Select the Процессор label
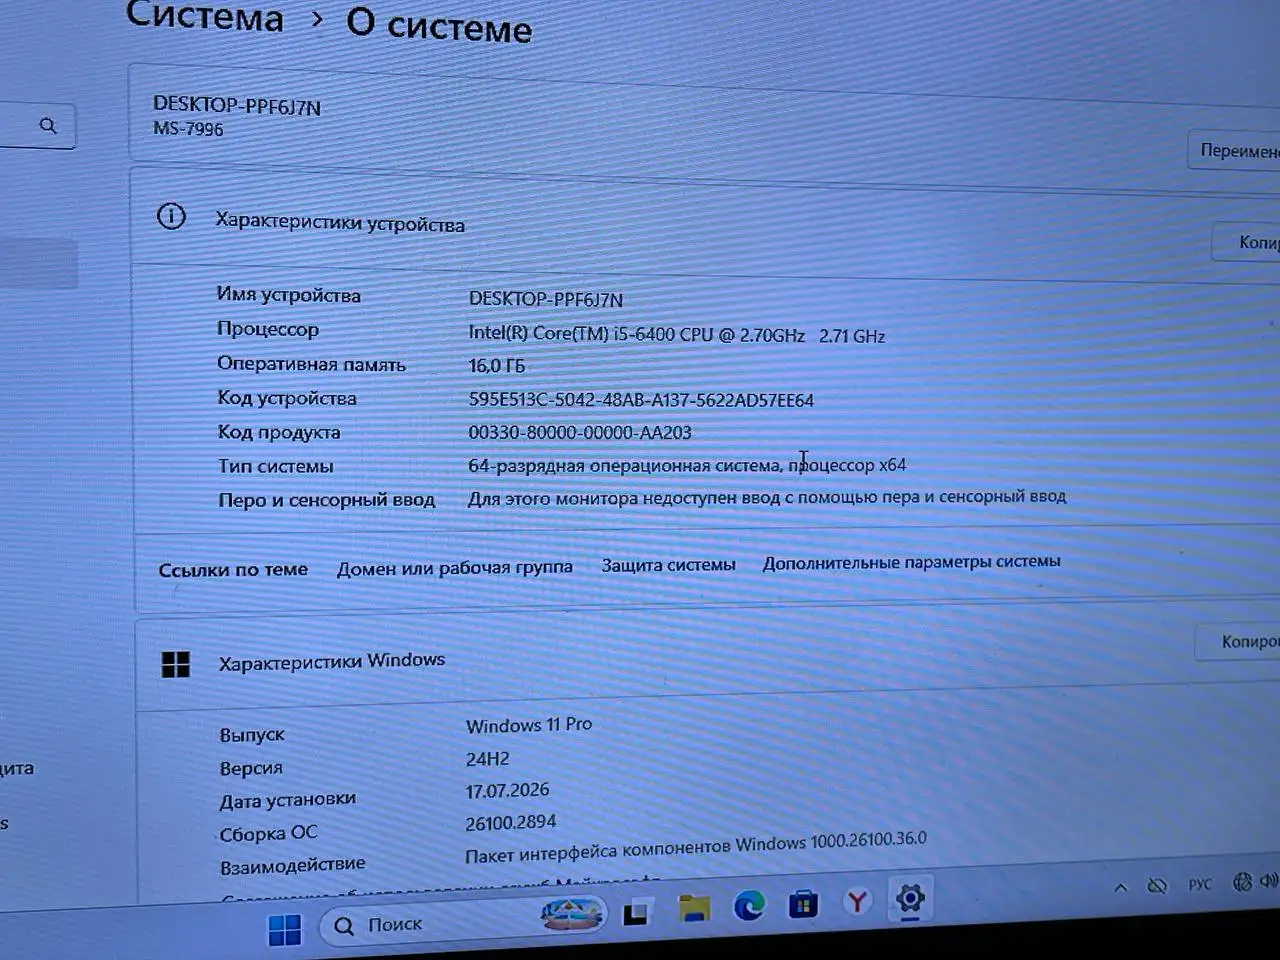 coord(268,329)
